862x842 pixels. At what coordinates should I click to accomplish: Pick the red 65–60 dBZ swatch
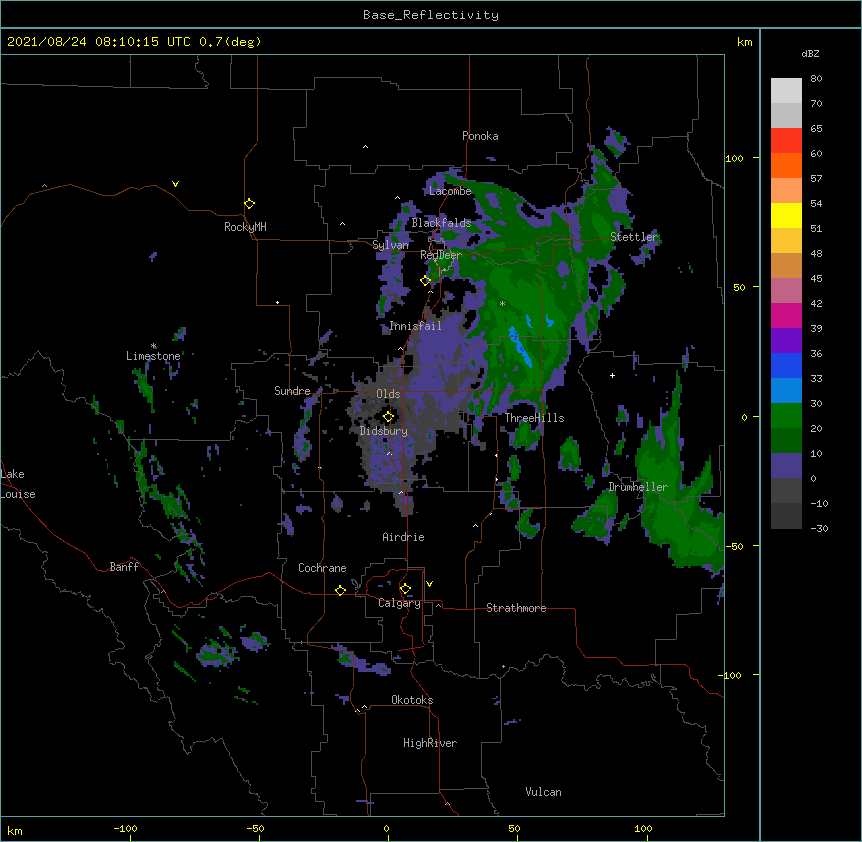(x=786, y=141)
